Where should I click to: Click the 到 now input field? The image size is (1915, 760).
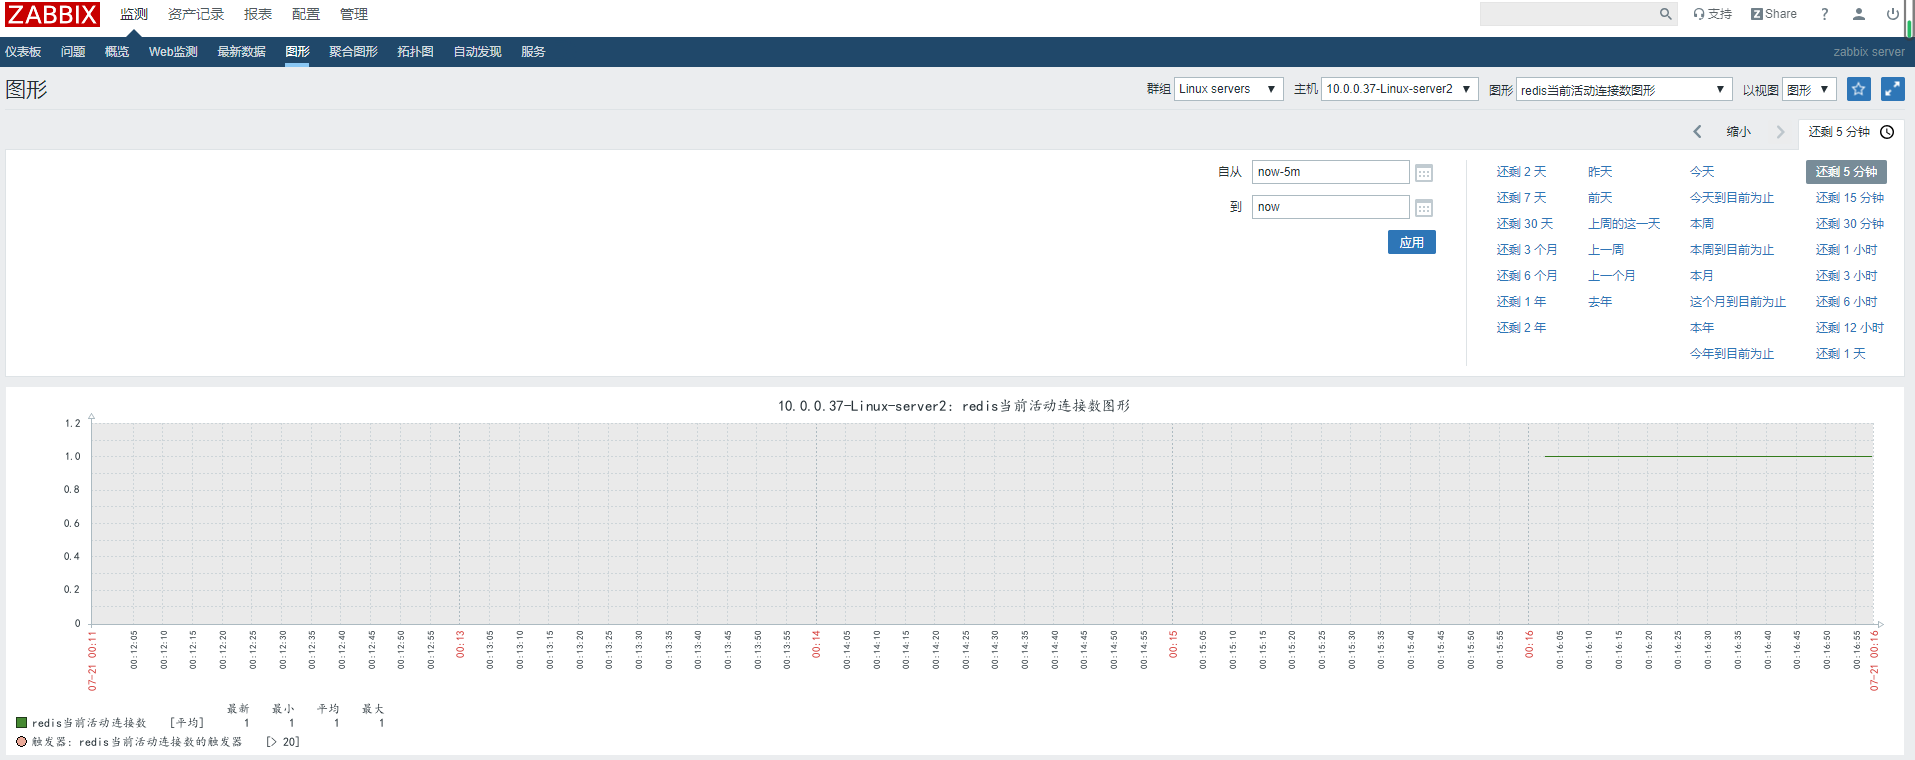[x=1330, y=207]
